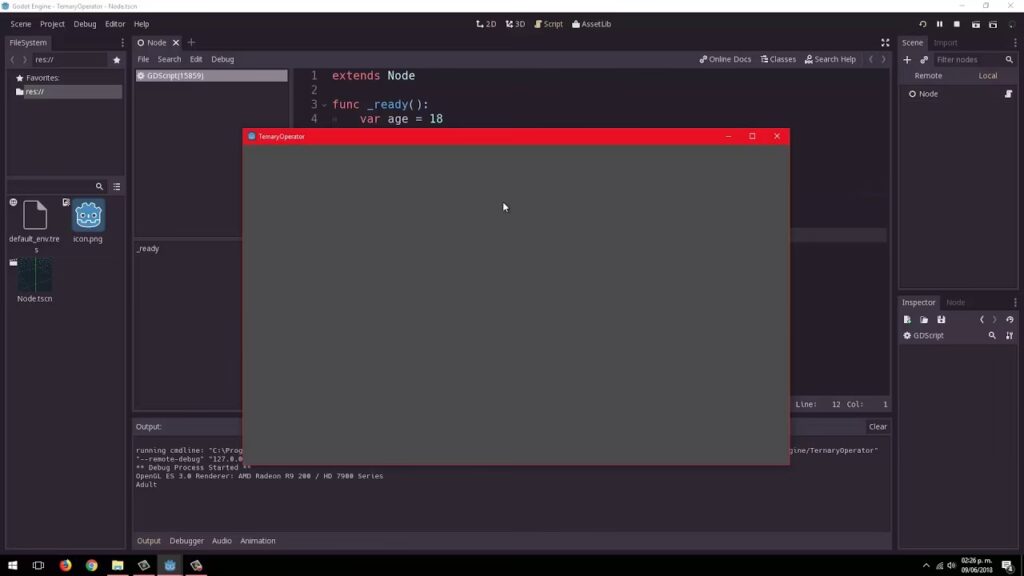Image resolution: width=1024 pixels, height=576 pixels.
Task: Toggle distraction-free mode icon
Action: (885, 43)
